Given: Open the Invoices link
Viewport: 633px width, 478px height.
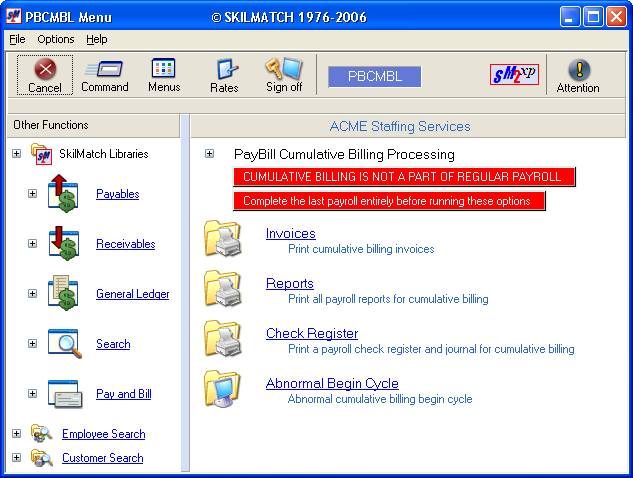Looking at the screenshot, I should [291, 233].
